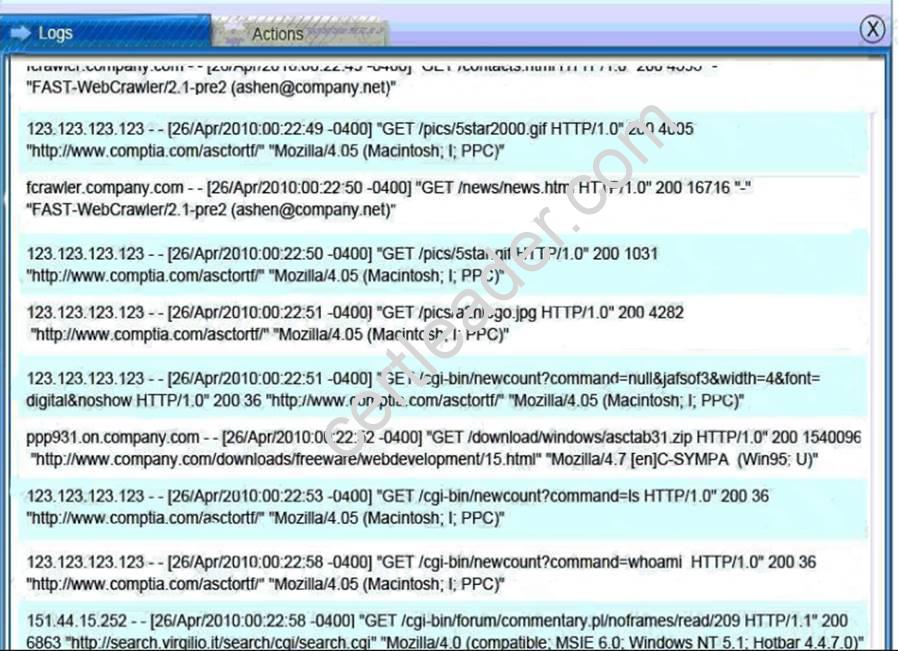Select the news.html fcrawler log entry

300,196
